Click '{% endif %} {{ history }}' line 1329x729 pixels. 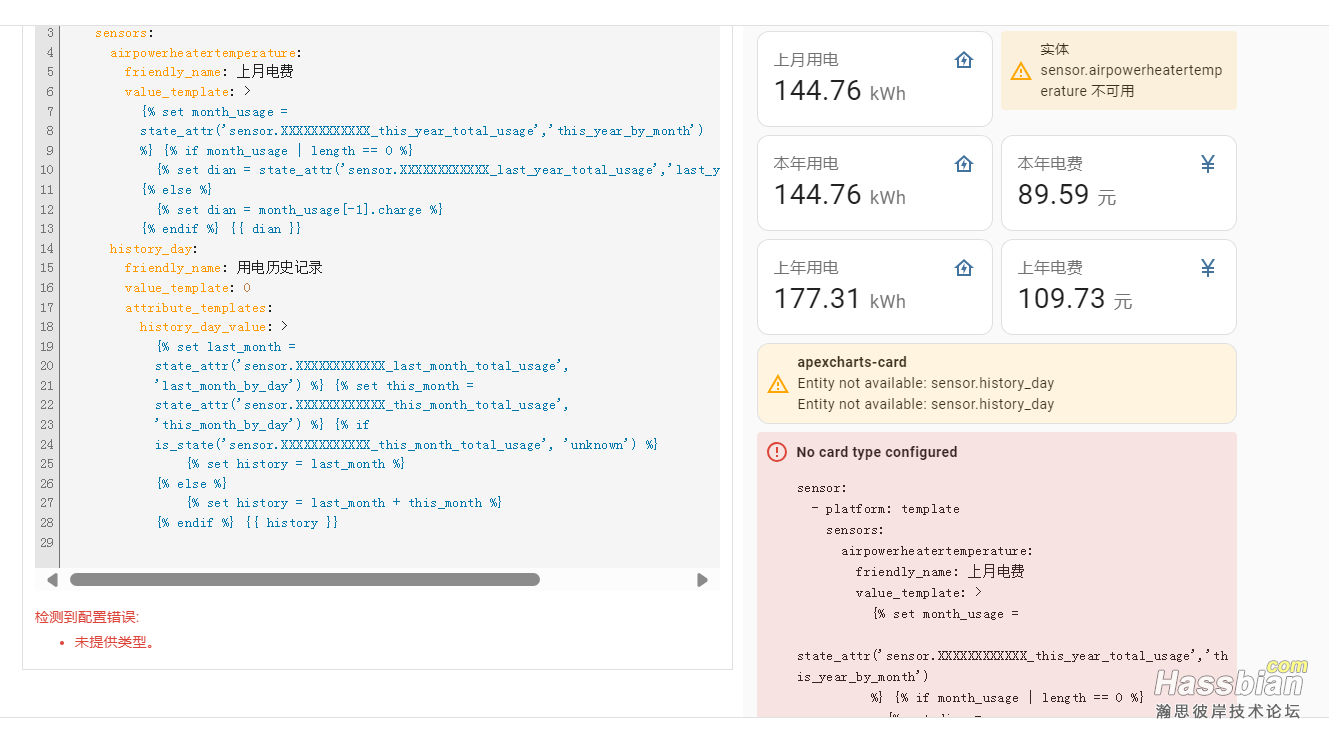coord(247,523)
